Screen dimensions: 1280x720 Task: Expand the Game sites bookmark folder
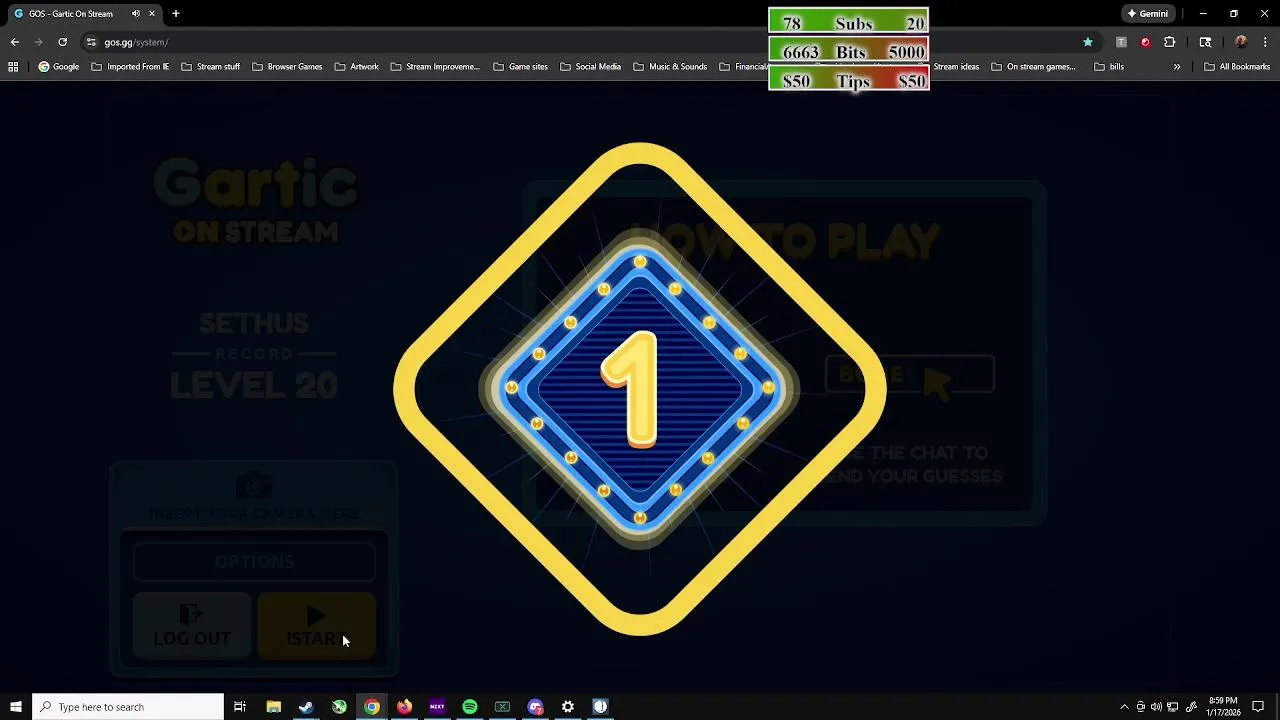[x=520, y=67]
